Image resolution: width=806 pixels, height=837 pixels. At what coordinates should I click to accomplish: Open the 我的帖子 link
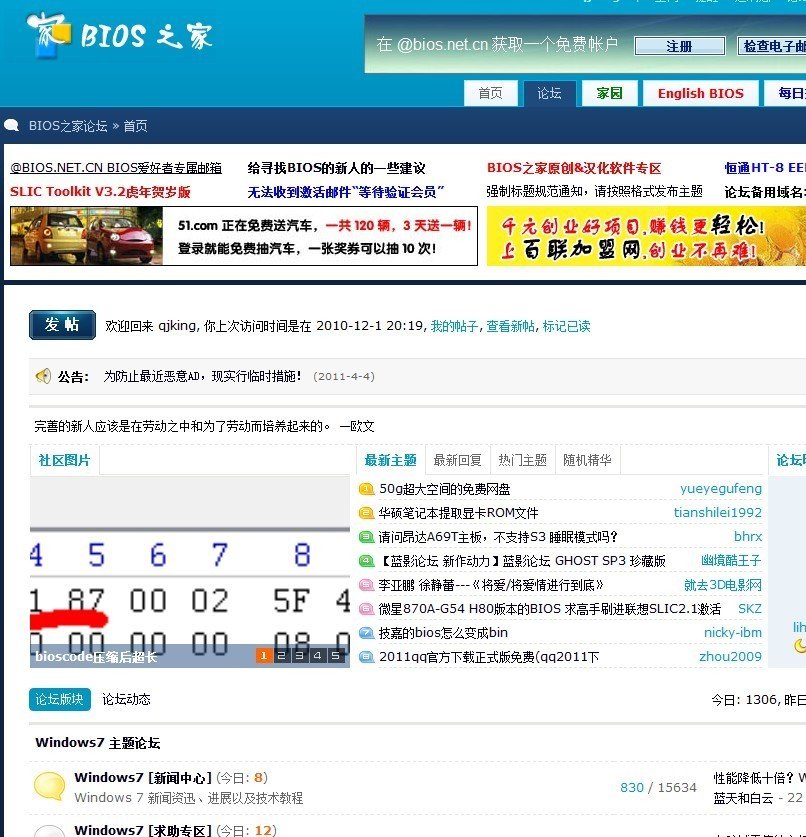pyautogui.click(x=454, y=326)
